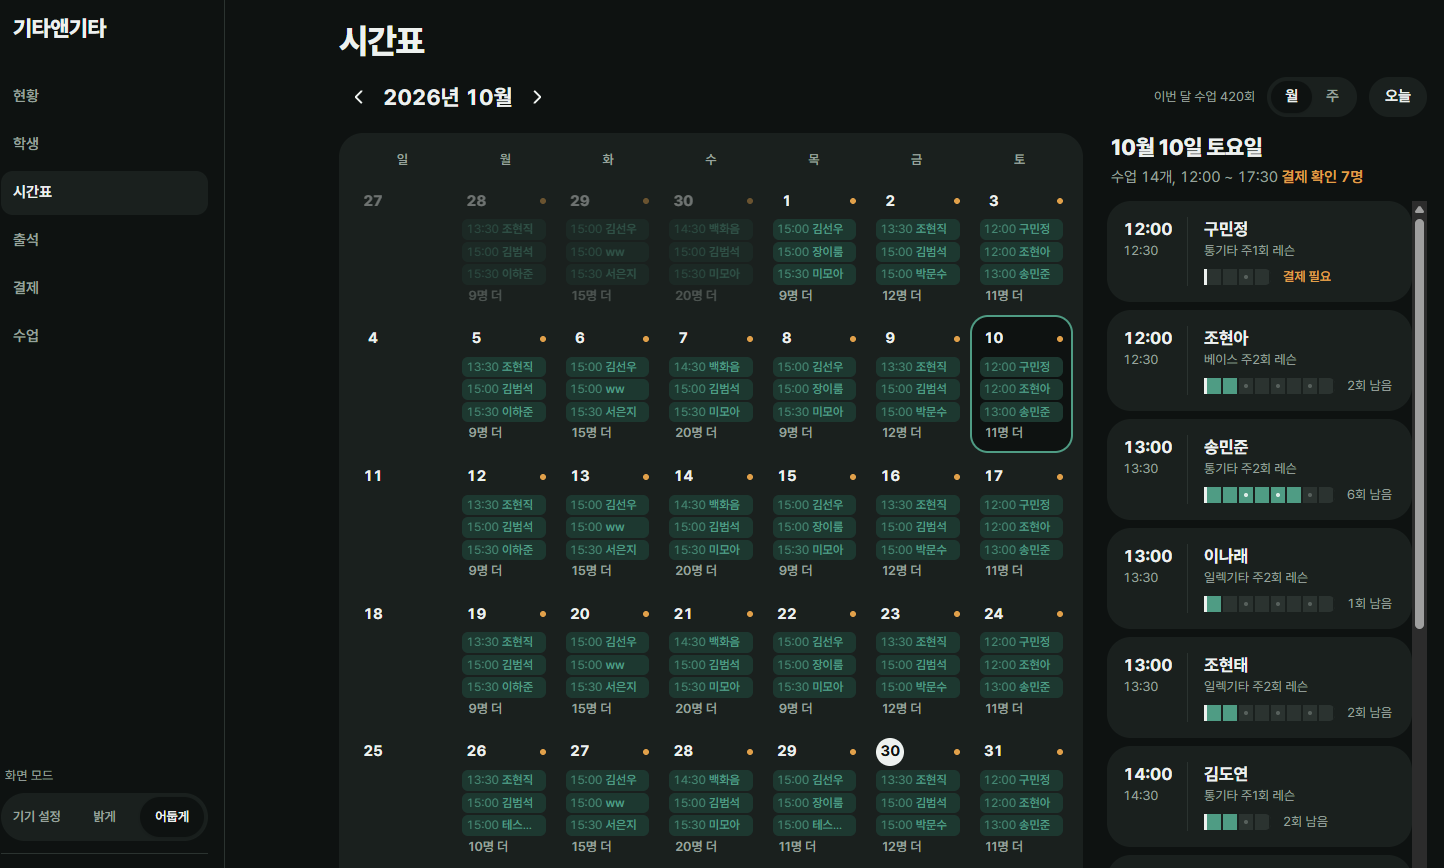Click 구민정 lesson progress bar
Image resolution: width=1444 pixels, height=868 pixels.
1236,277
